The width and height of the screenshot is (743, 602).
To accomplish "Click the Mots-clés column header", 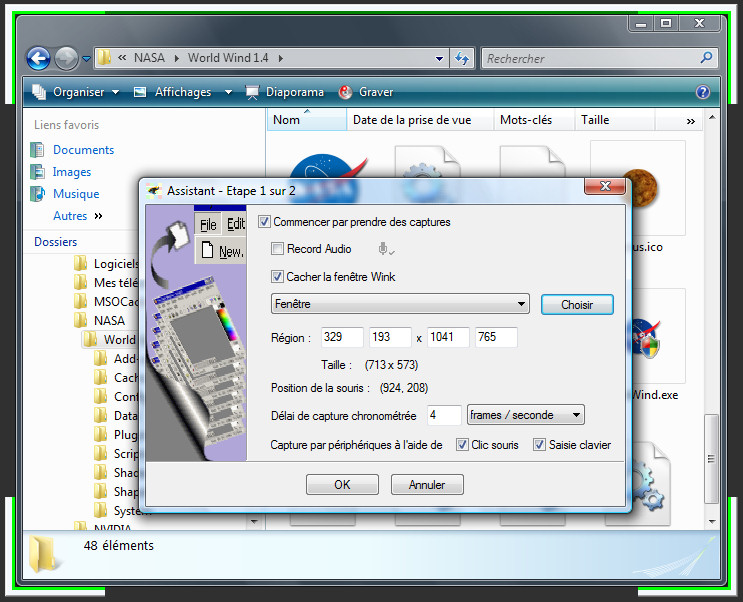I will point(534,120).
